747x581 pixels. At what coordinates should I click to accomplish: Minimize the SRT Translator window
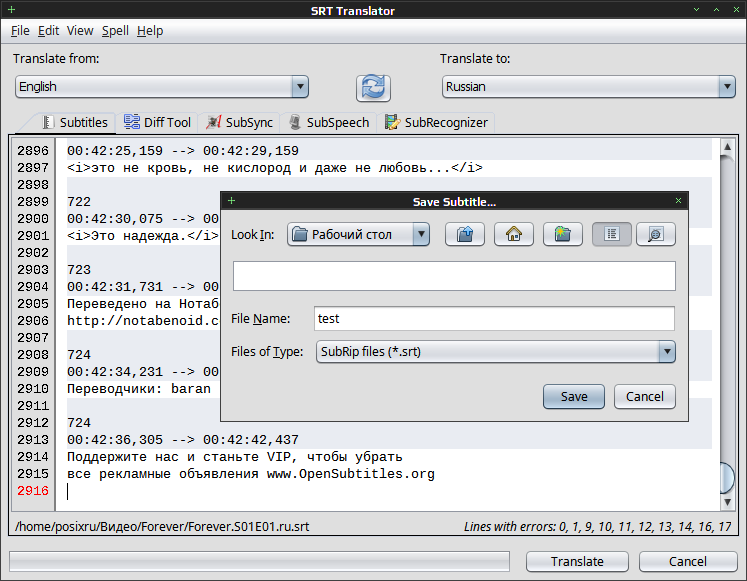[697, 10]
